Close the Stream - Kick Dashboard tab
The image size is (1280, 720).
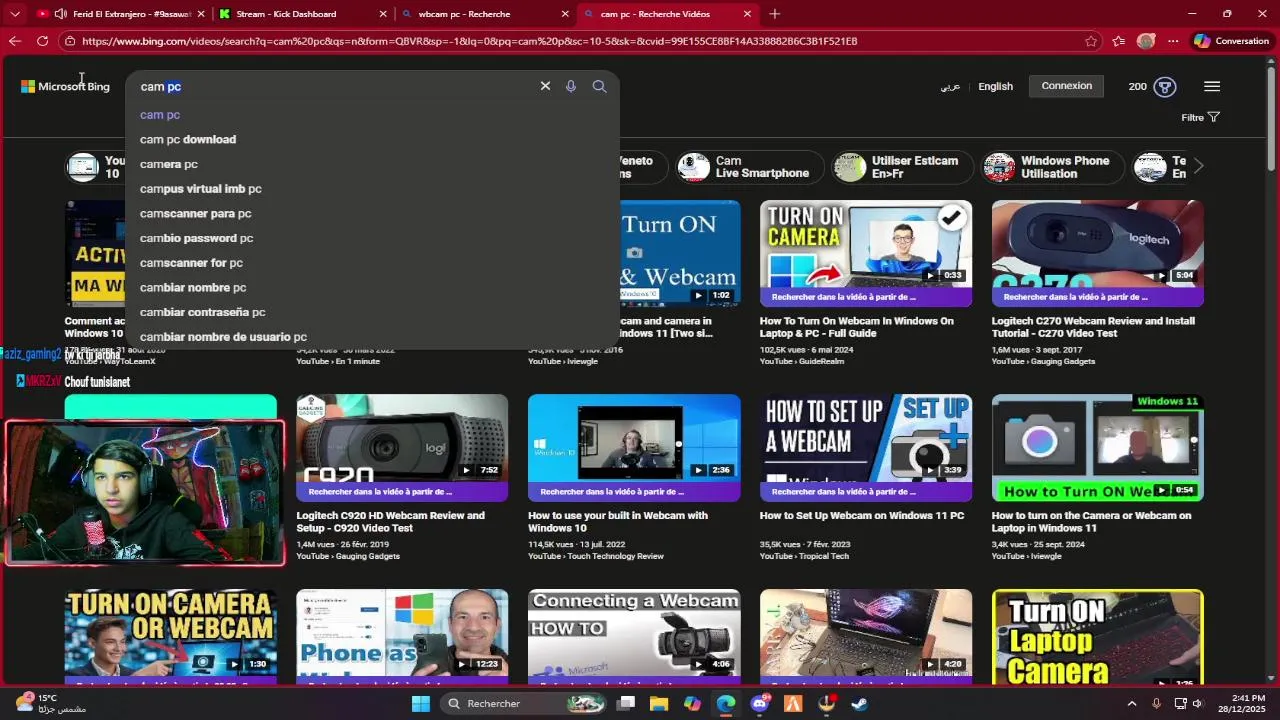(x=383, y=14)
